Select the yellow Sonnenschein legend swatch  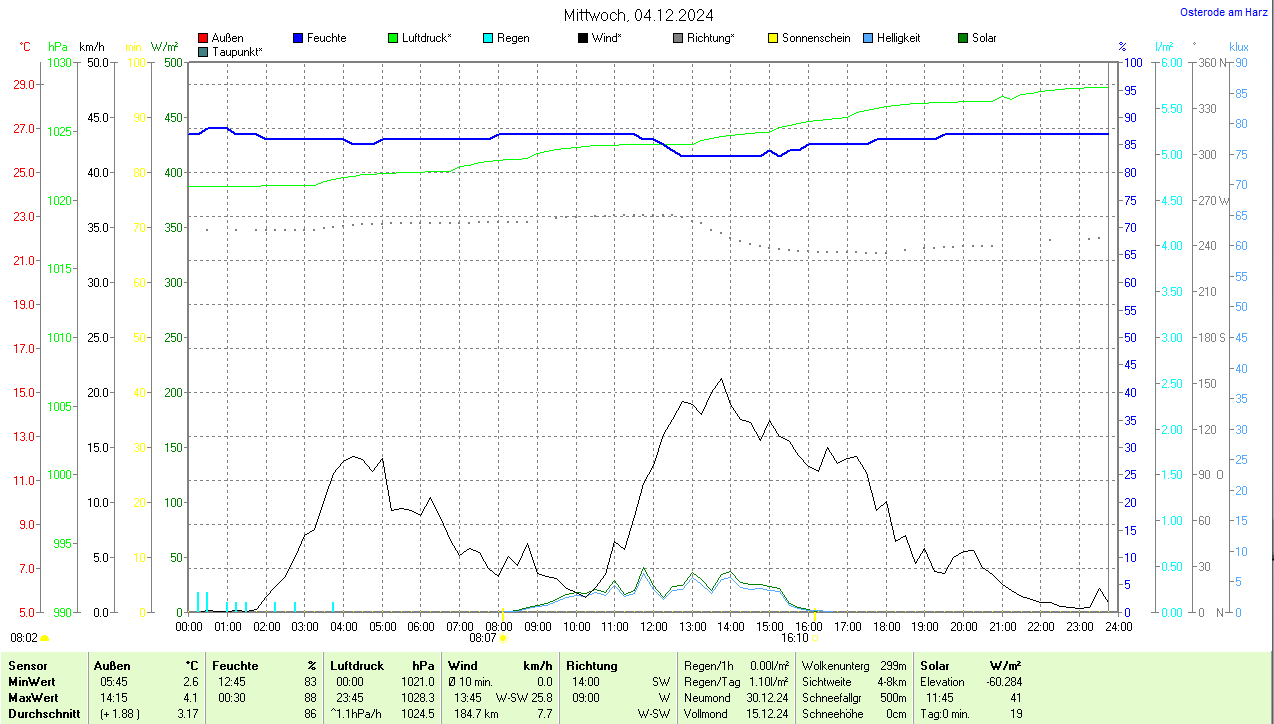tap(773, 38)
